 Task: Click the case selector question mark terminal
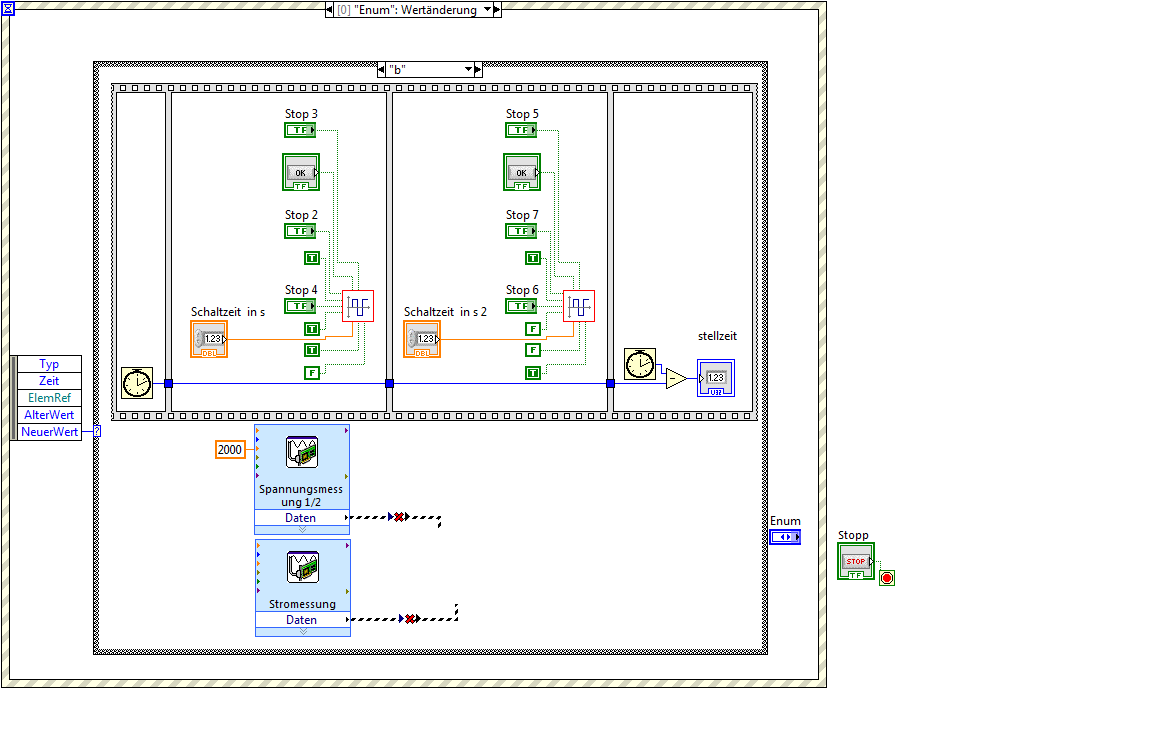97,431
